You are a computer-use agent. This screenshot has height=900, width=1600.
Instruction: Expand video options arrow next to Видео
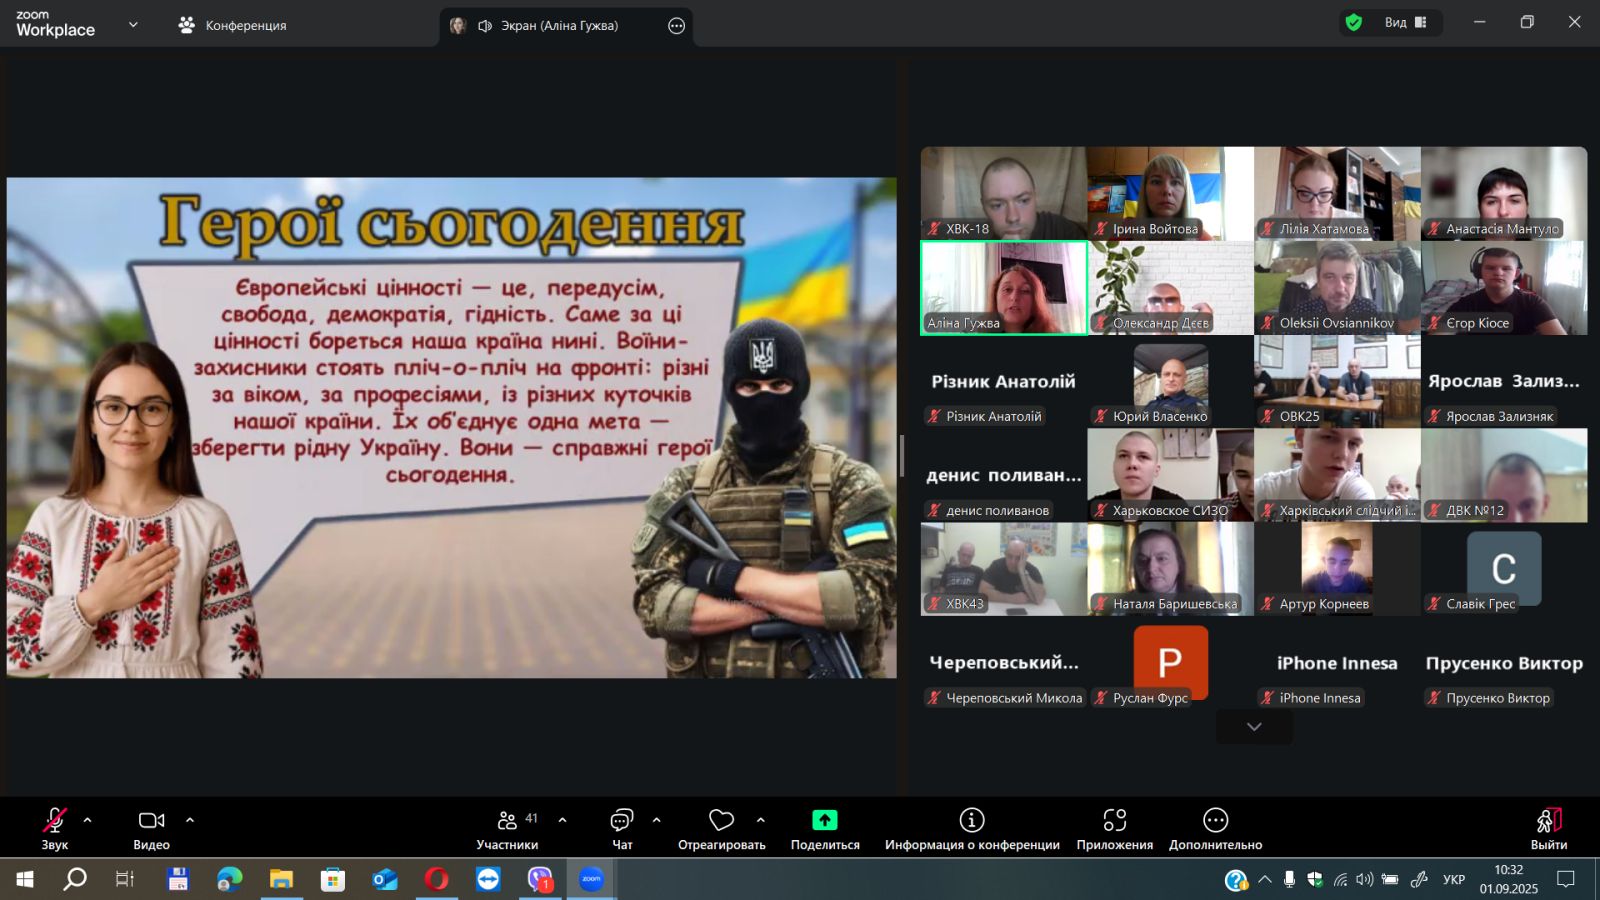(190, 820)
